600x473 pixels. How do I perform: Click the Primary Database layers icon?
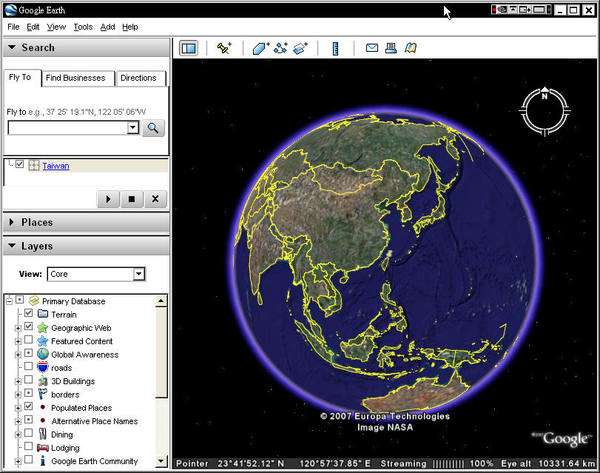(34, 301)
